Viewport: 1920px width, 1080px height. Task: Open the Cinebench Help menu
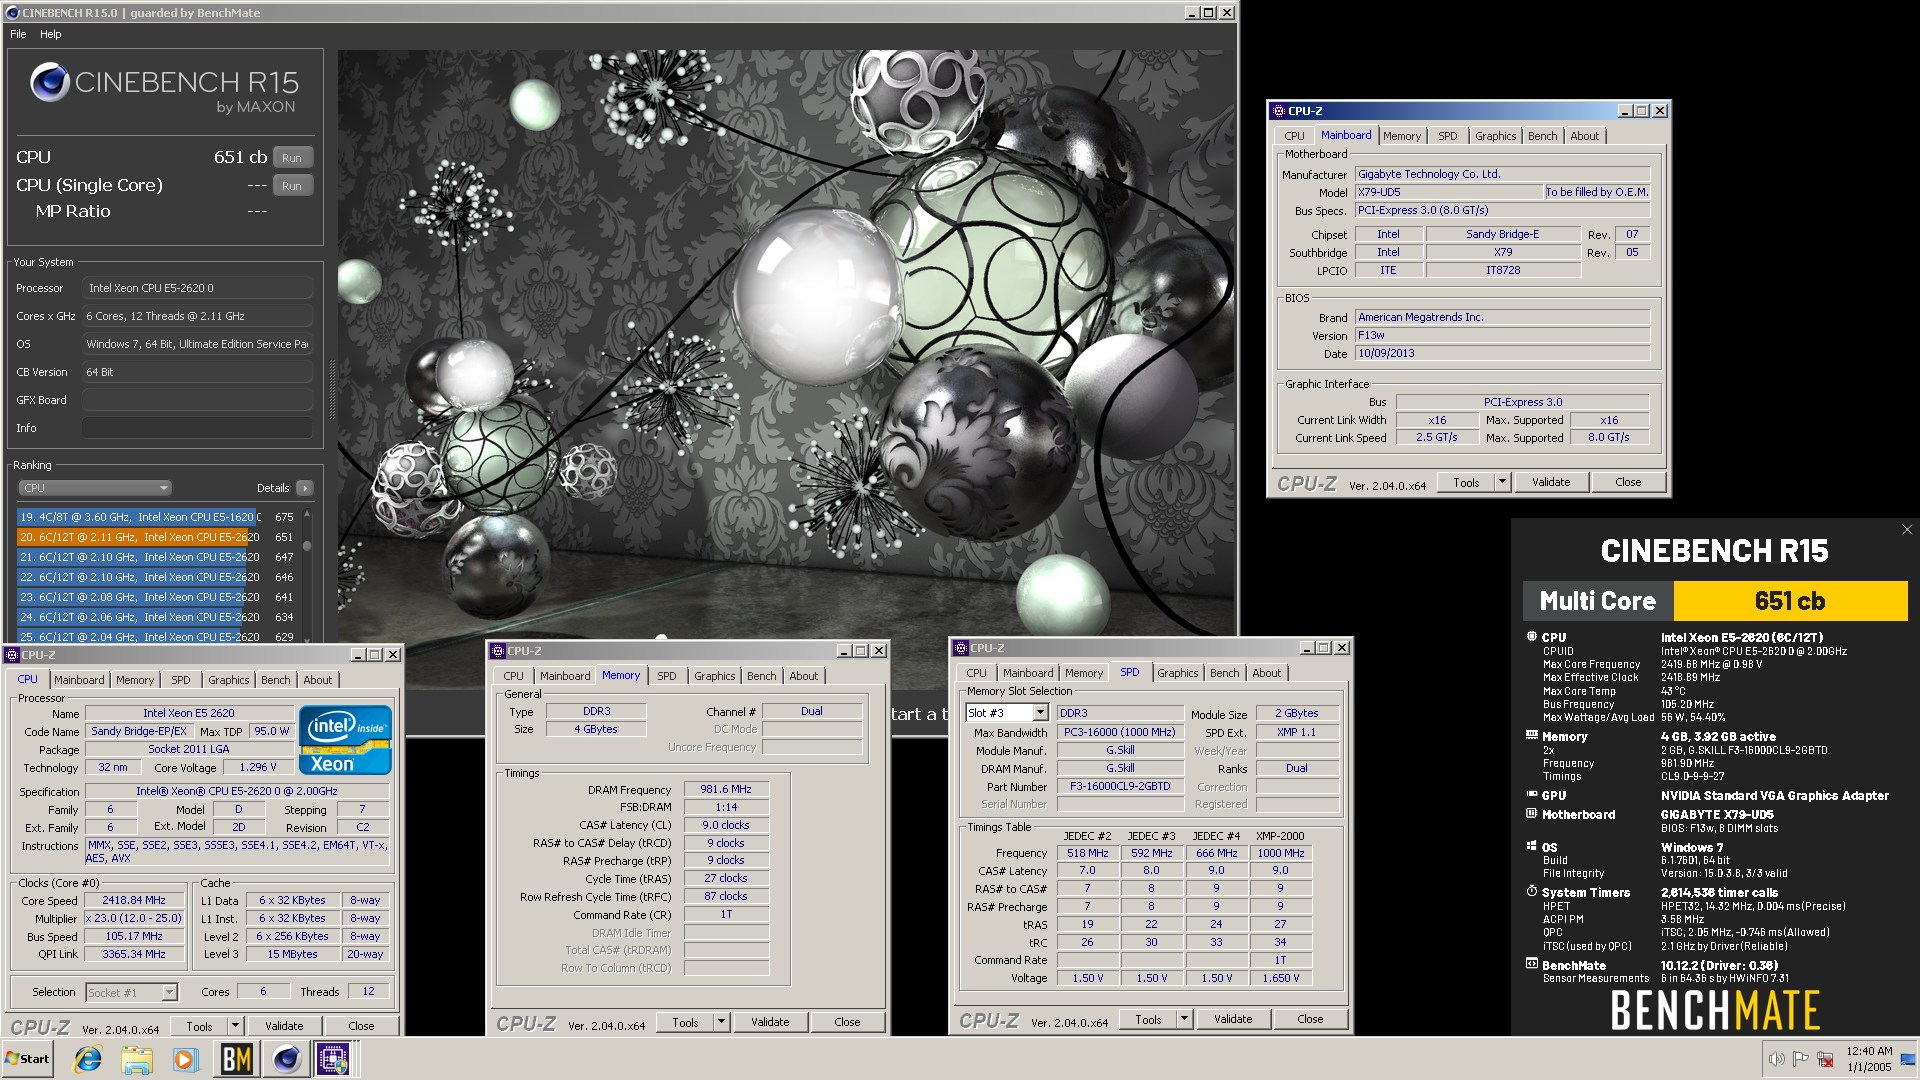point(50,34)
